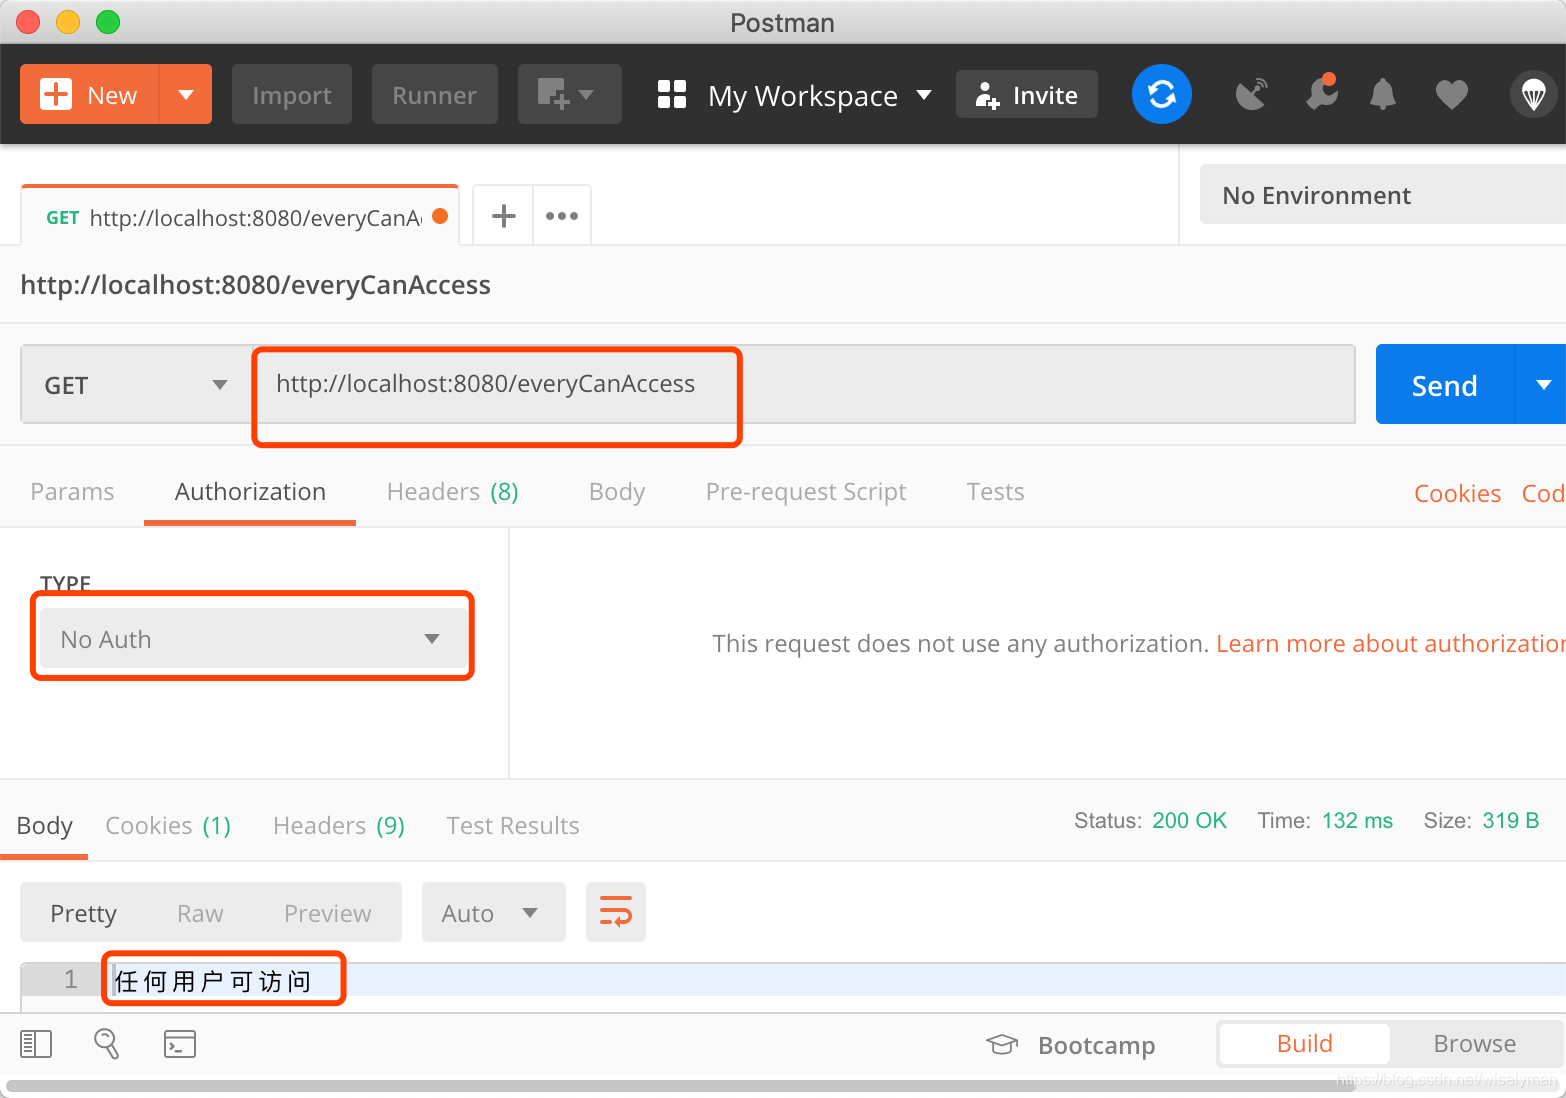The width and height of the screenshot is (1566, 1098).
Task: Switch to the Authorization tab
Action: point(250,492)
